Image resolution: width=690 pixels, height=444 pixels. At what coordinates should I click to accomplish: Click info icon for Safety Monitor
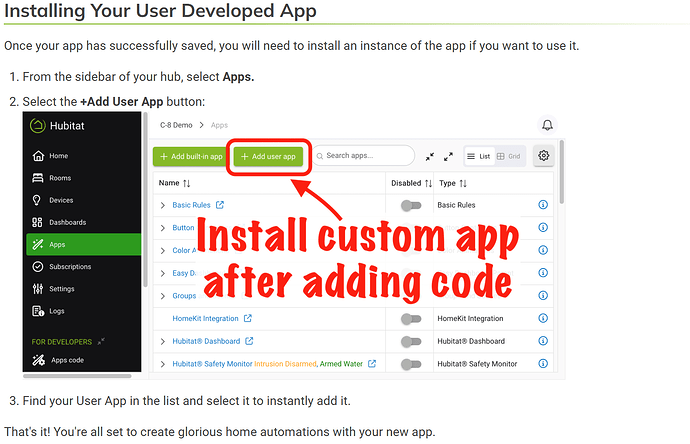click(x=543, y=363)
